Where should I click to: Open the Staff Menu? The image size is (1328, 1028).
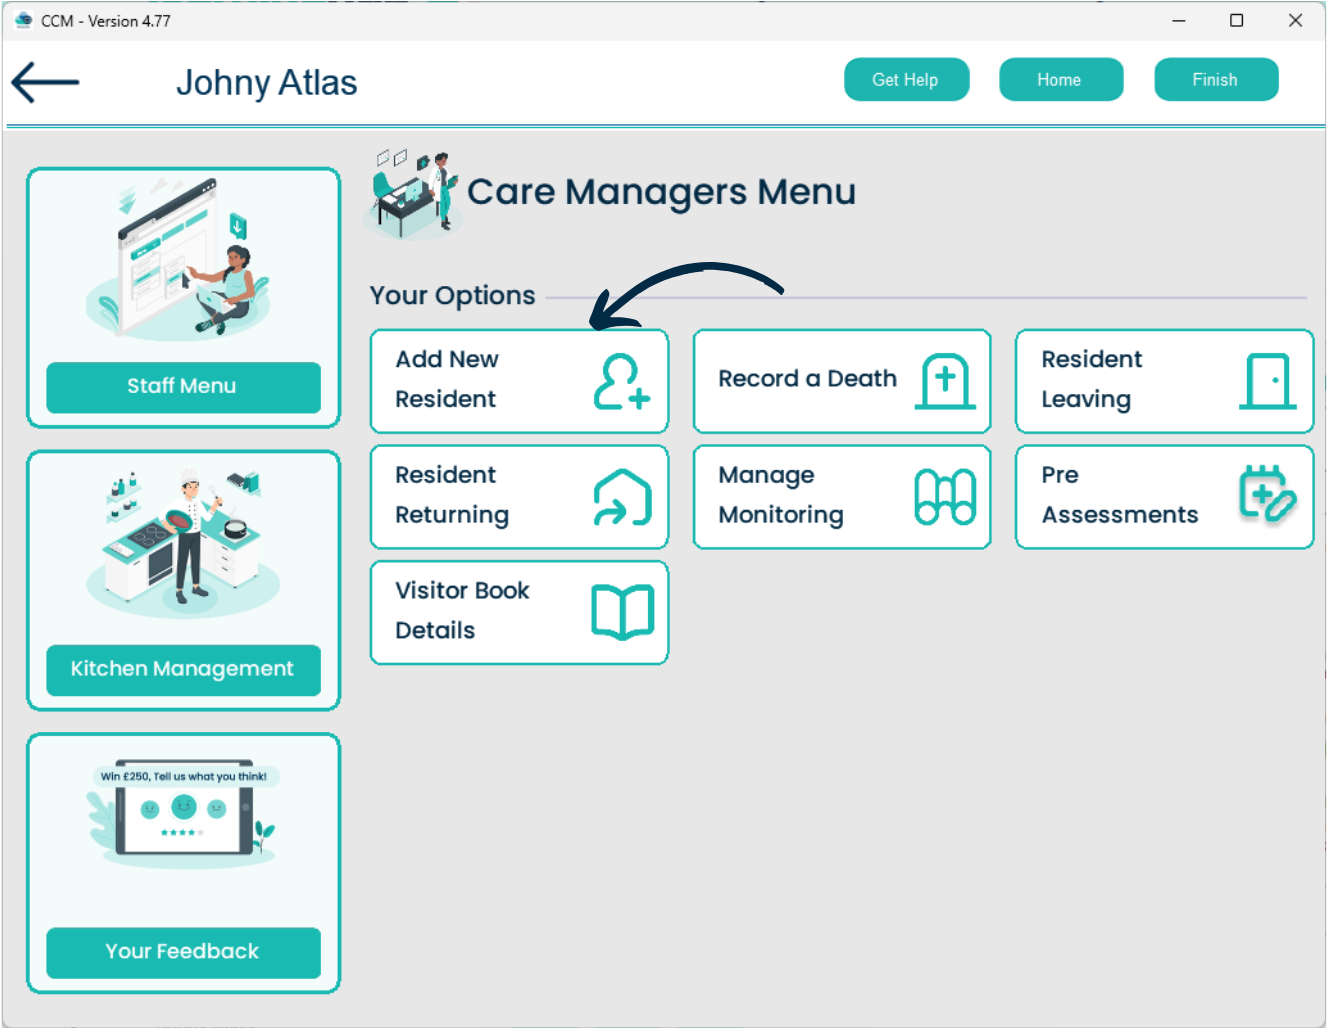(x=183, y=387)
